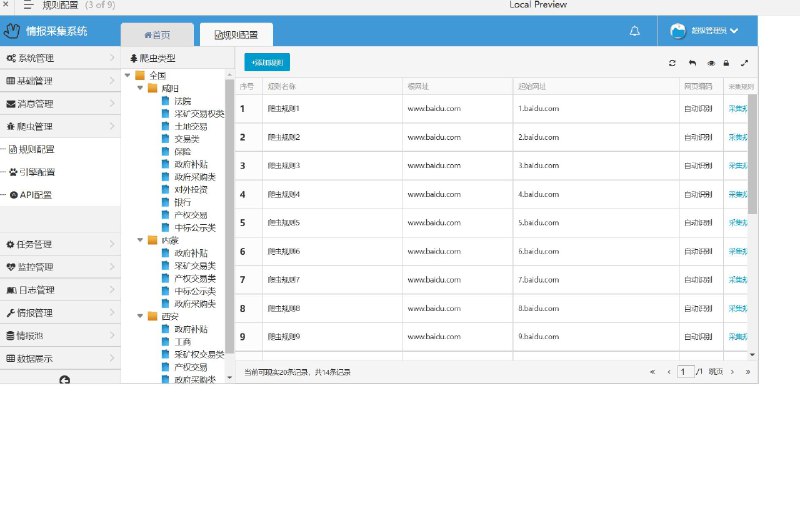Switch to the 首页 tab

click(157, 35)
